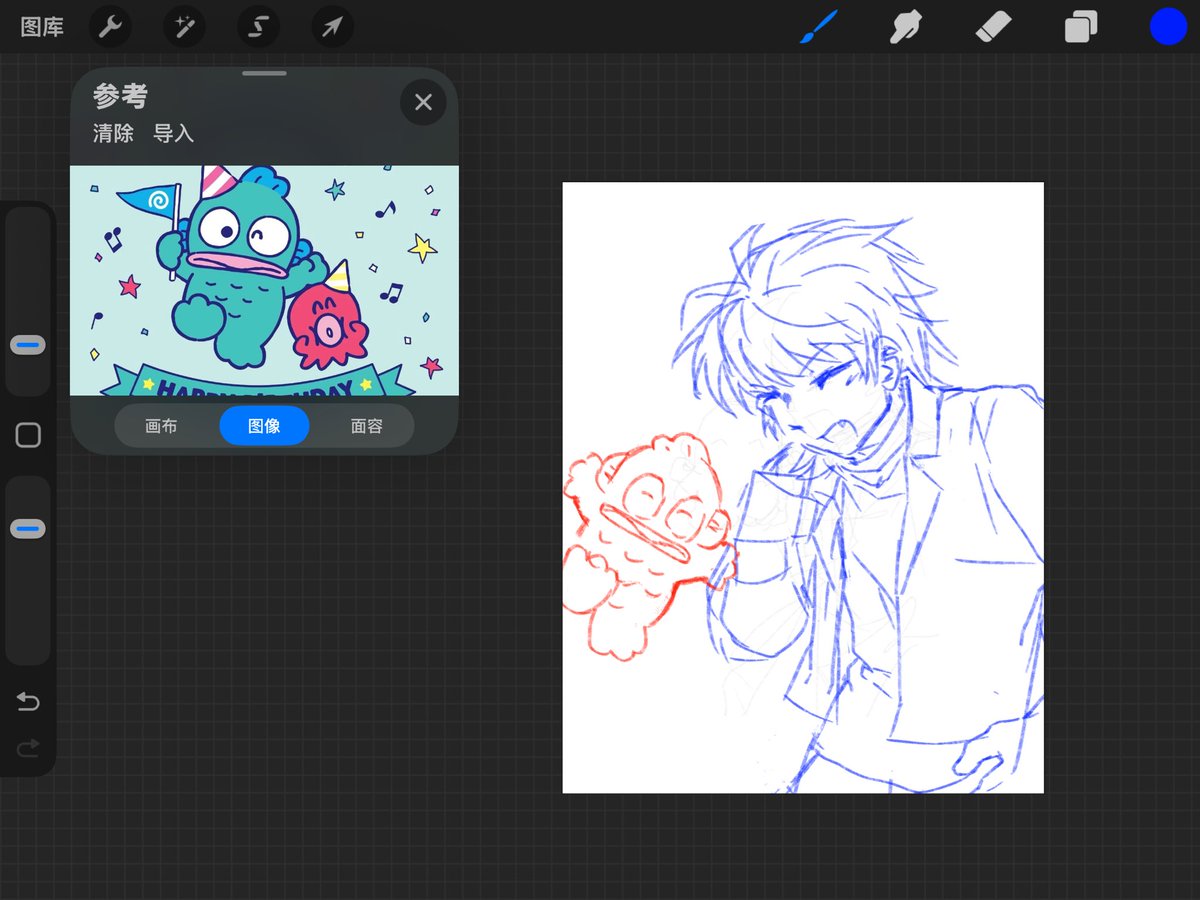Click the brush opacity slider handle
Screen dimensions: 1200x900
[x=28, y=528]
